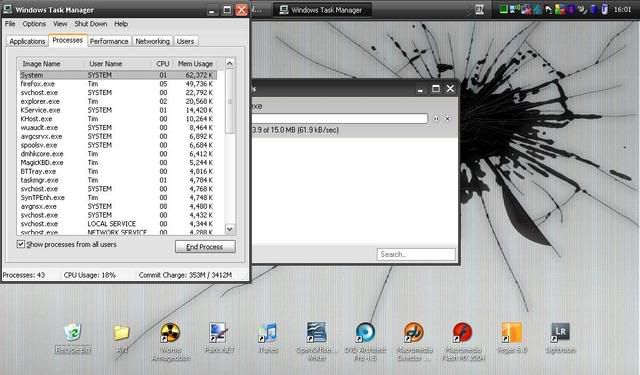Image resolution: width=640 pixels, height=375 pixels.
Task: Select the avgnsx.exe process row
Action: [118, 206]
